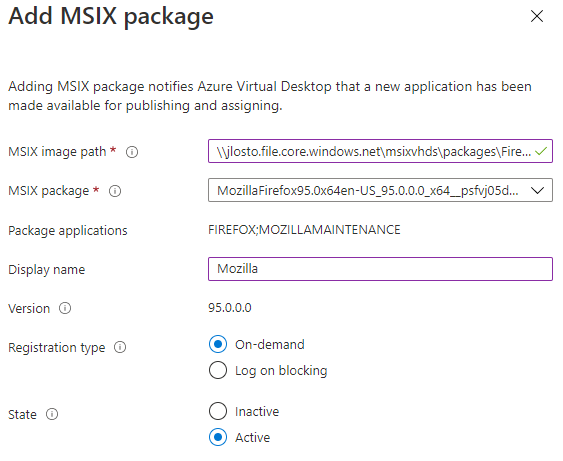Click the Registration type info icon
Screen dimensions: 563x461
click(x=120, y=347)
